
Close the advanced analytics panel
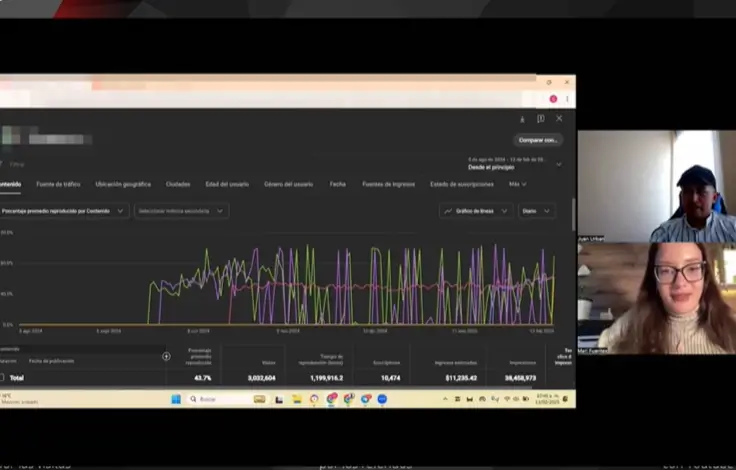[559, 118]
